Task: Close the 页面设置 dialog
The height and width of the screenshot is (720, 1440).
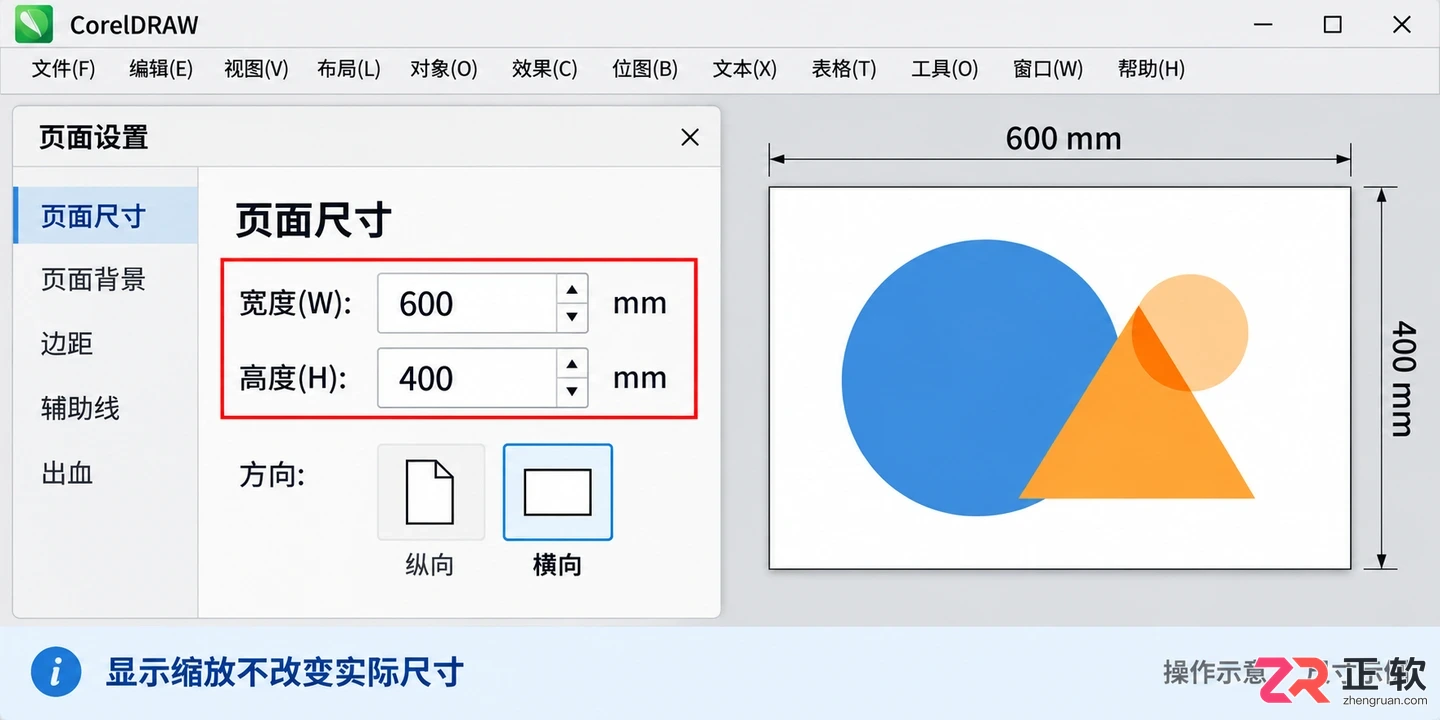Action: point(690,137)
